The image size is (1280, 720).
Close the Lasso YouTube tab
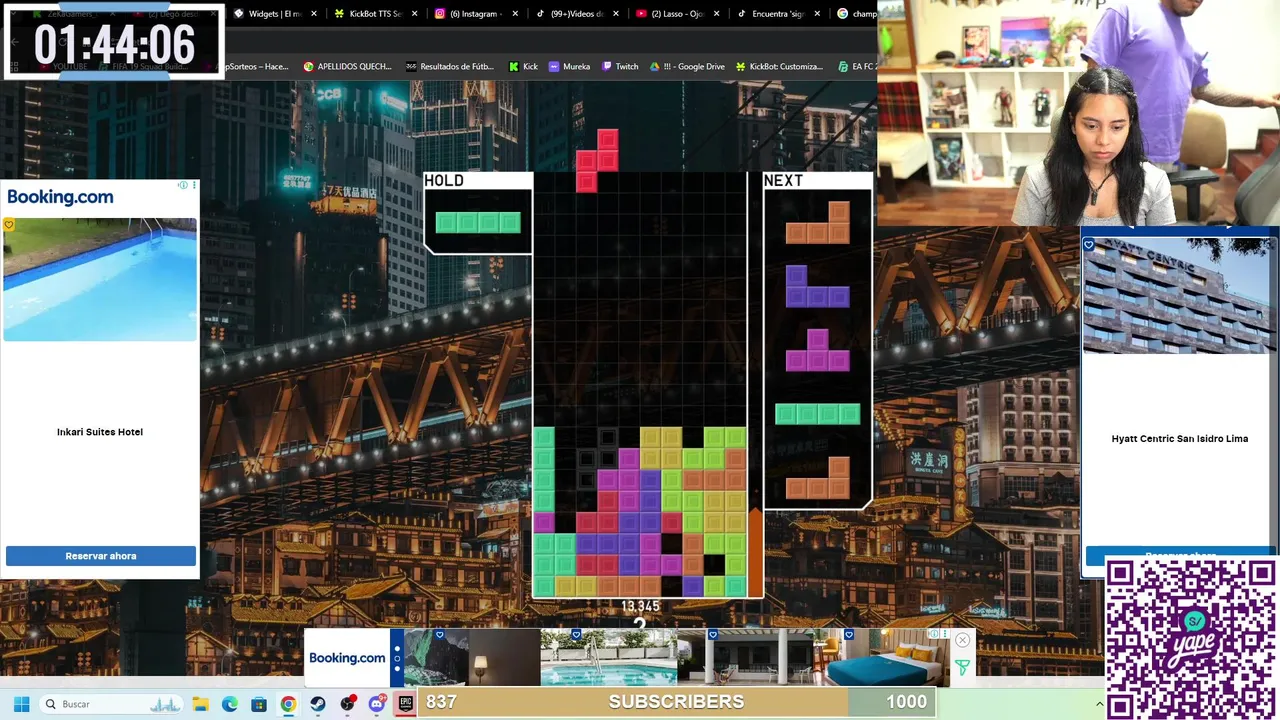click(716, 14)
